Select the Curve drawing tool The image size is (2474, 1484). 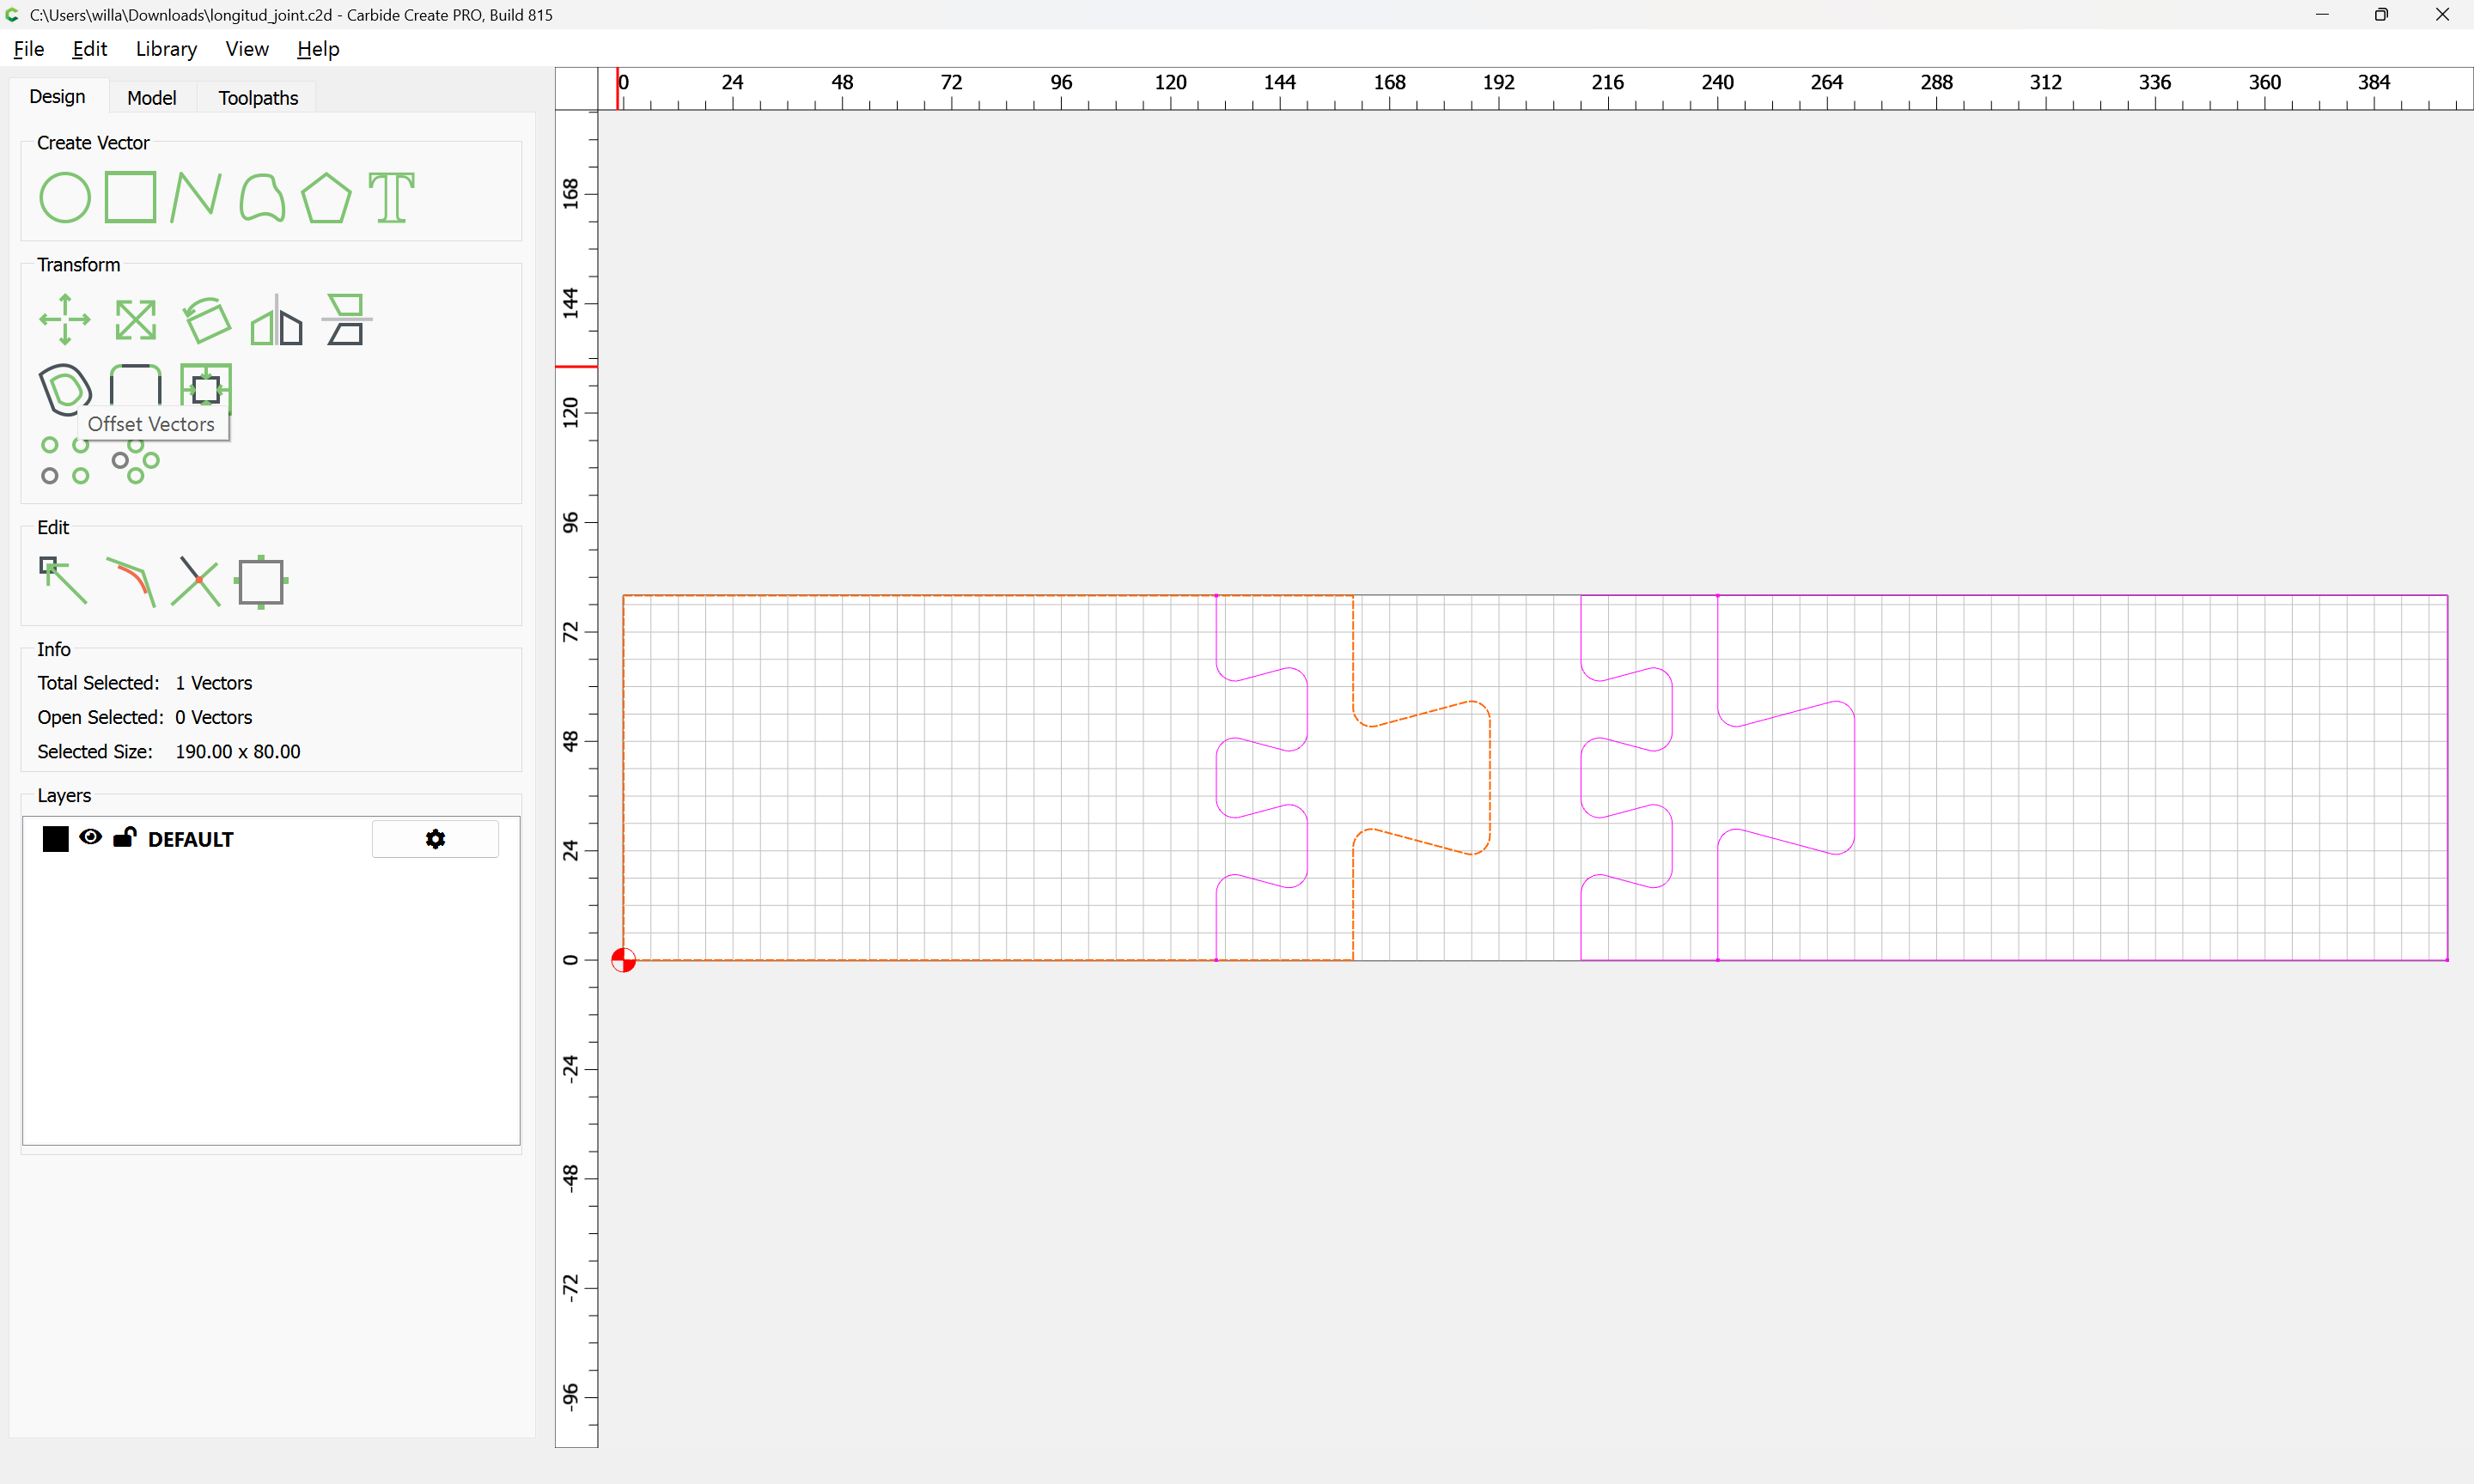pyautogui.click(x=262, y=197)
